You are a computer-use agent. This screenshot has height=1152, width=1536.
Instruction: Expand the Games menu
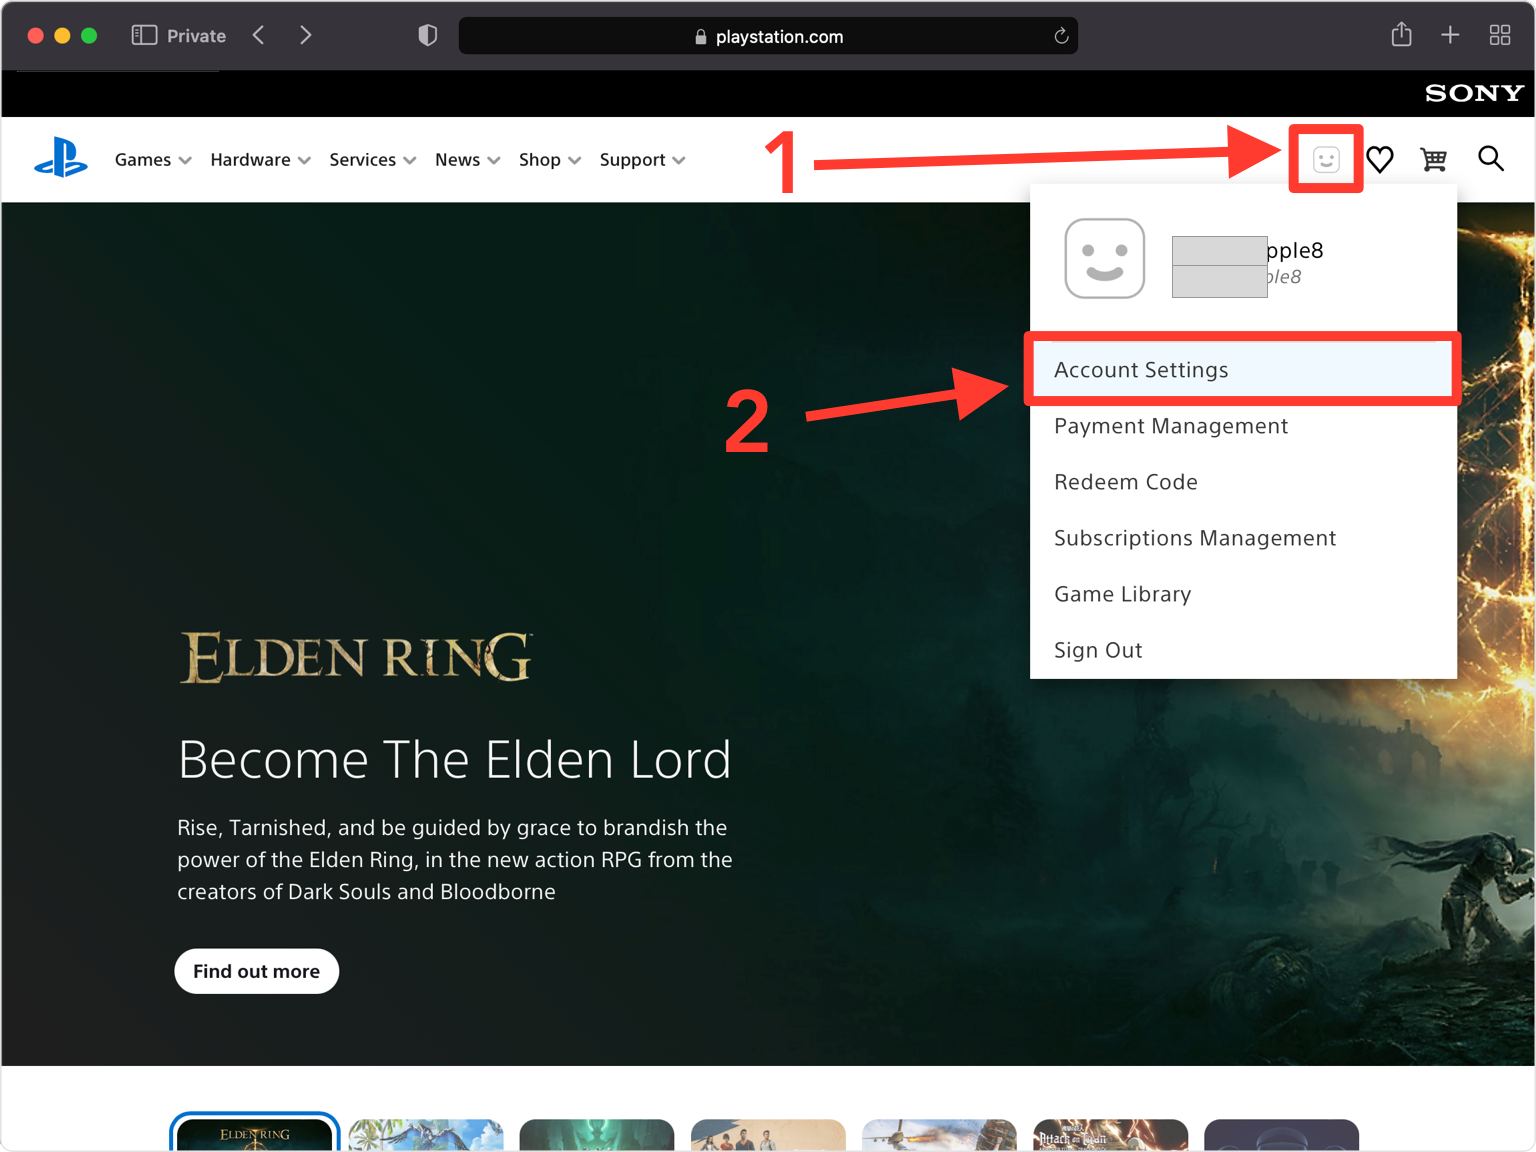coord(153,160)
